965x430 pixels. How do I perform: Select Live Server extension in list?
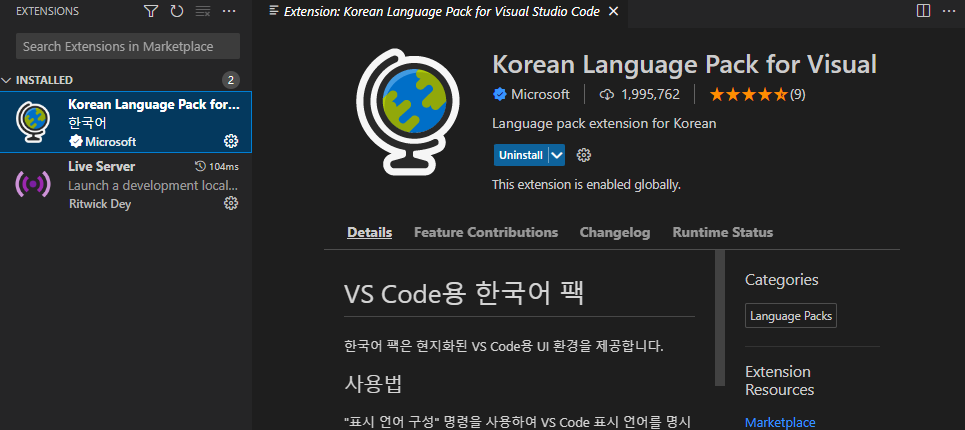(x=126, y=183)
